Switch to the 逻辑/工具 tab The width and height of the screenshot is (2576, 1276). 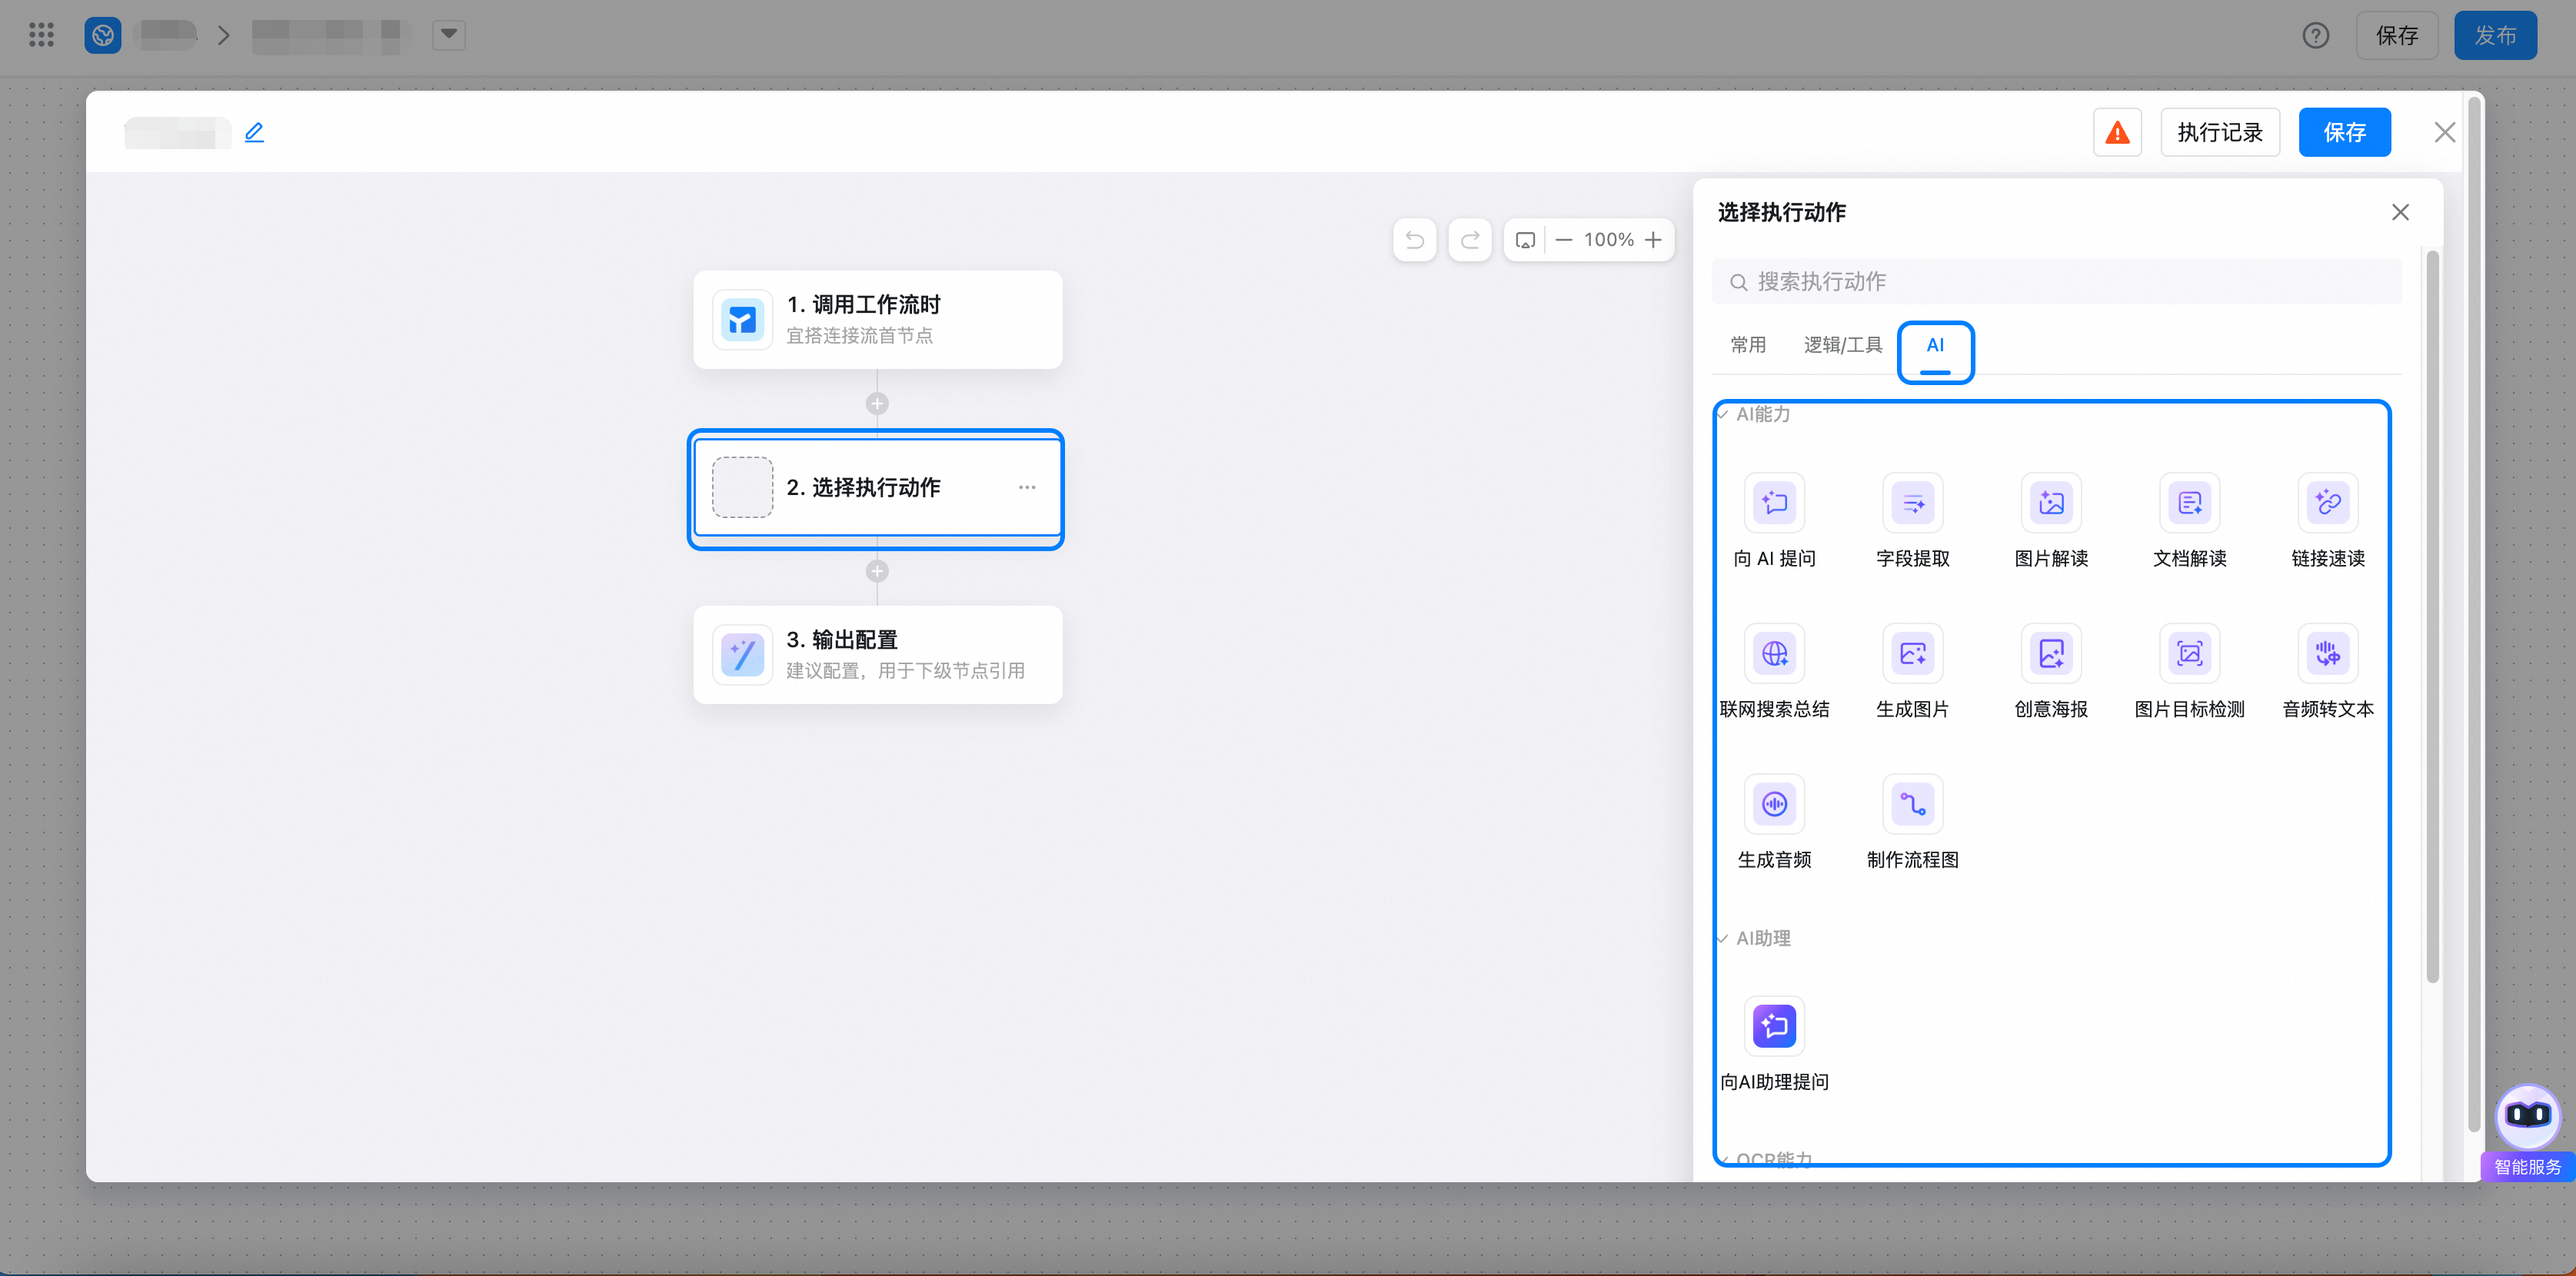pyautogui.click(x=1842, y=345)
